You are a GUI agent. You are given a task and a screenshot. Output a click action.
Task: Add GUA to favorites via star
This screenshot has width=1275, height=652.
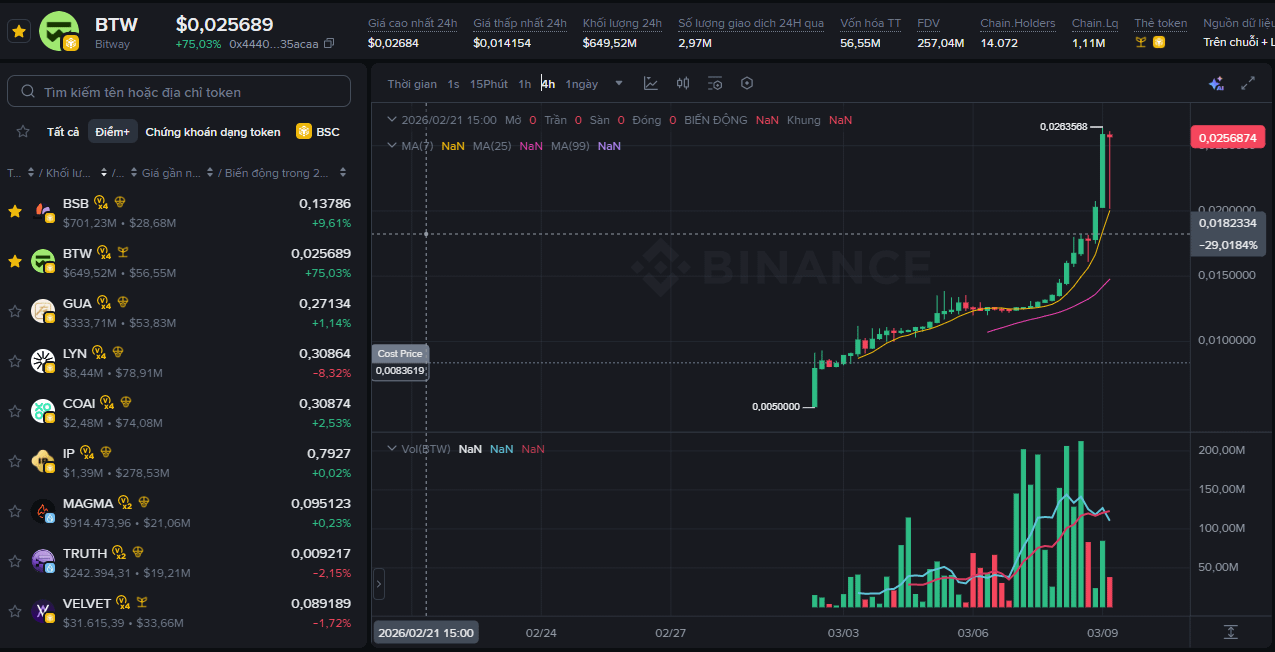coord(15,311)
